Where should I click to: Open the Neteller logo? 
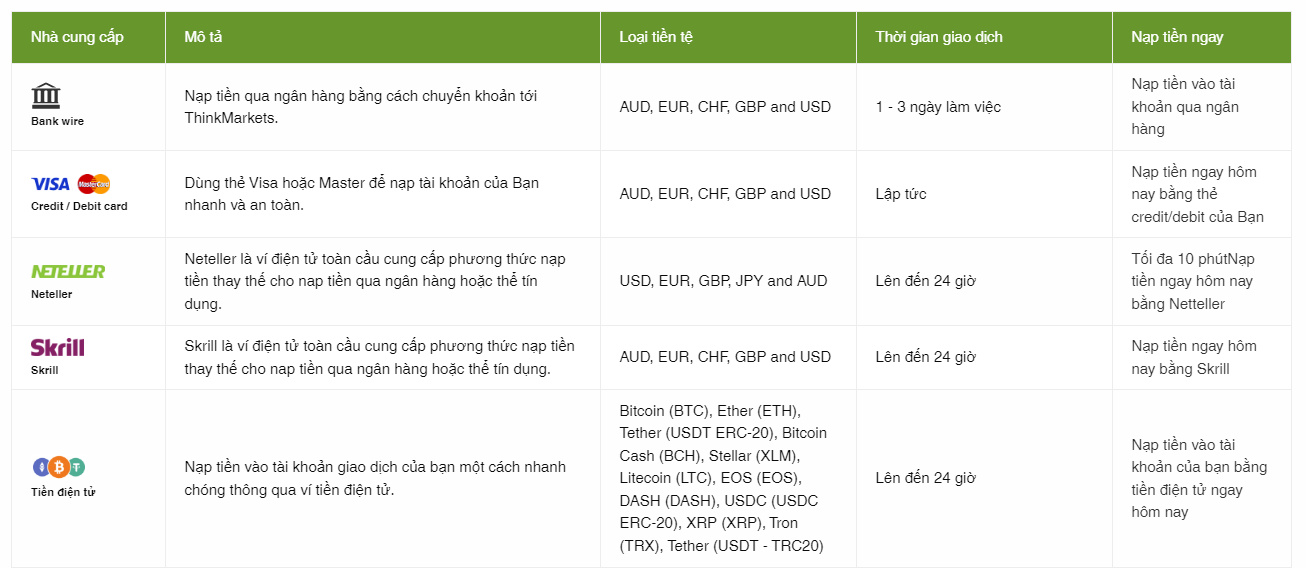pyautogui.click(x=68, y=271)
